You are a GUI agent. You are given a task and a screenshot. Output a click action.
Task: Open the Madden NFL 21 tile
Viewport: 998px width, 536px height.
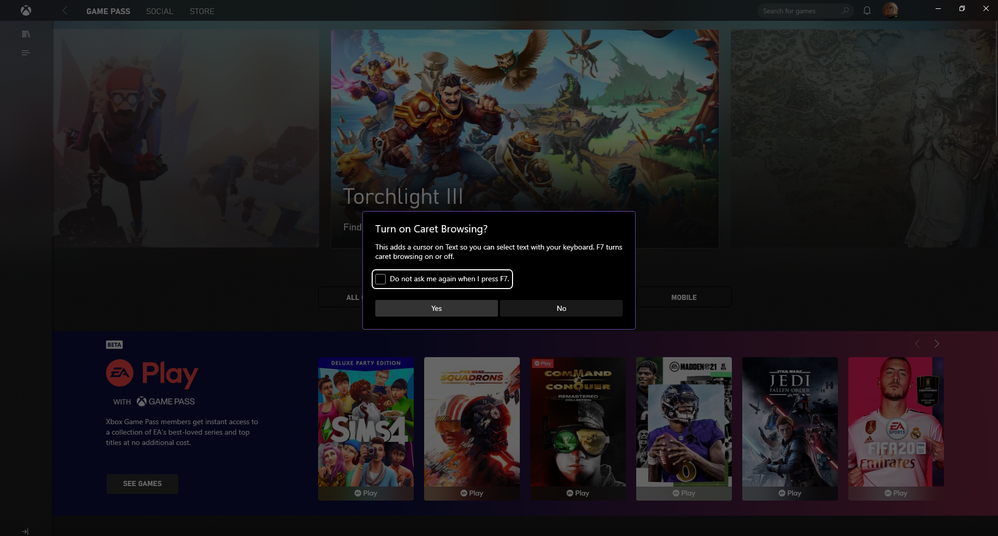(684, 428)
